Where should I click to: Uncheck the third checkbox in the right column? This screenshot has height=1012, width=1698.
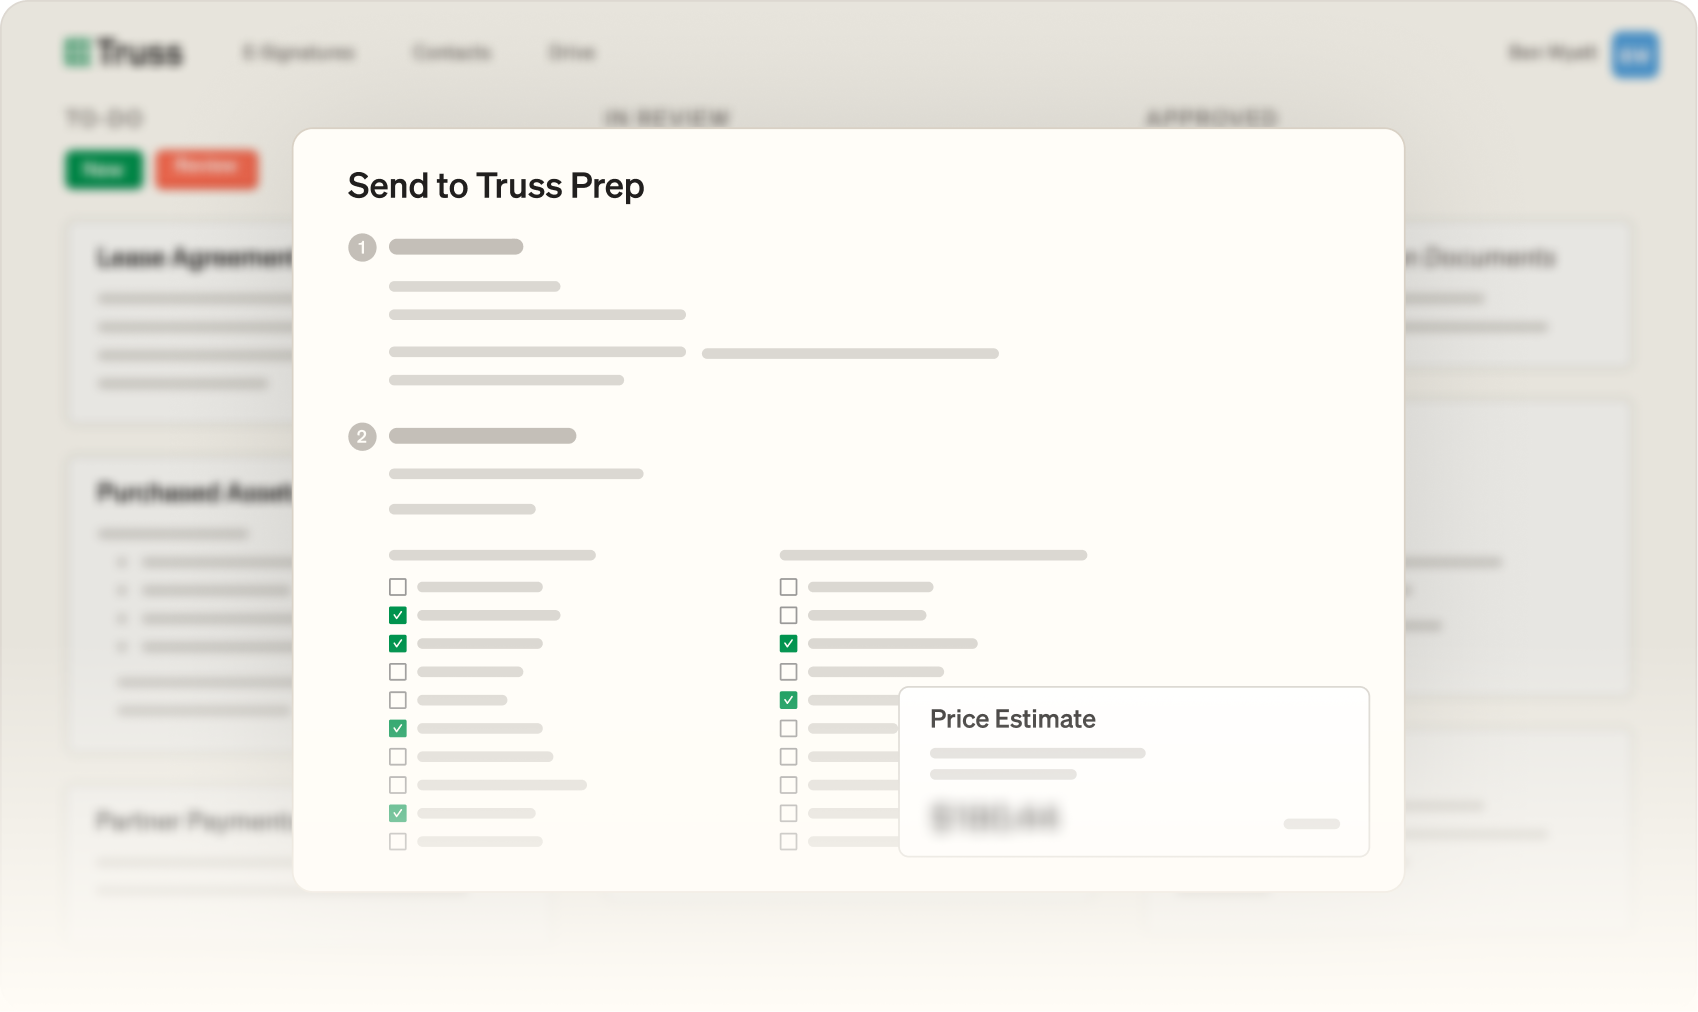(789, 643)
